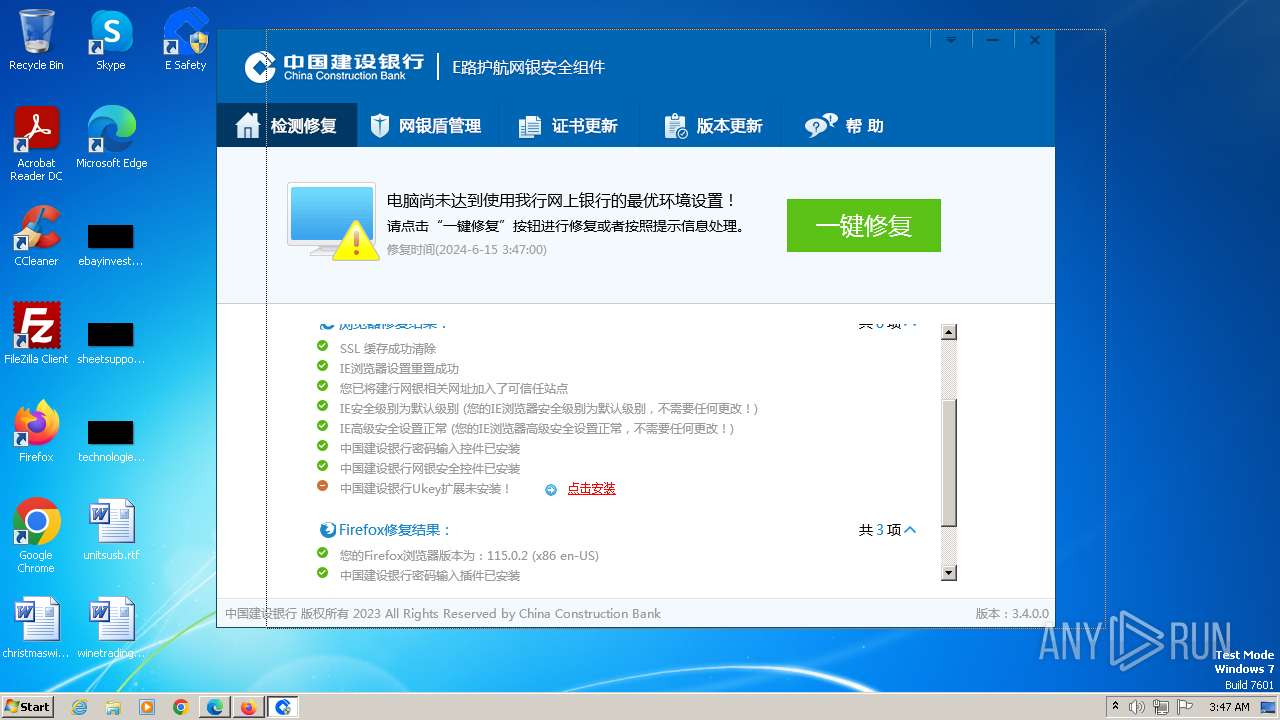Open the Edge taskbar icon

(x=215, y=707)
